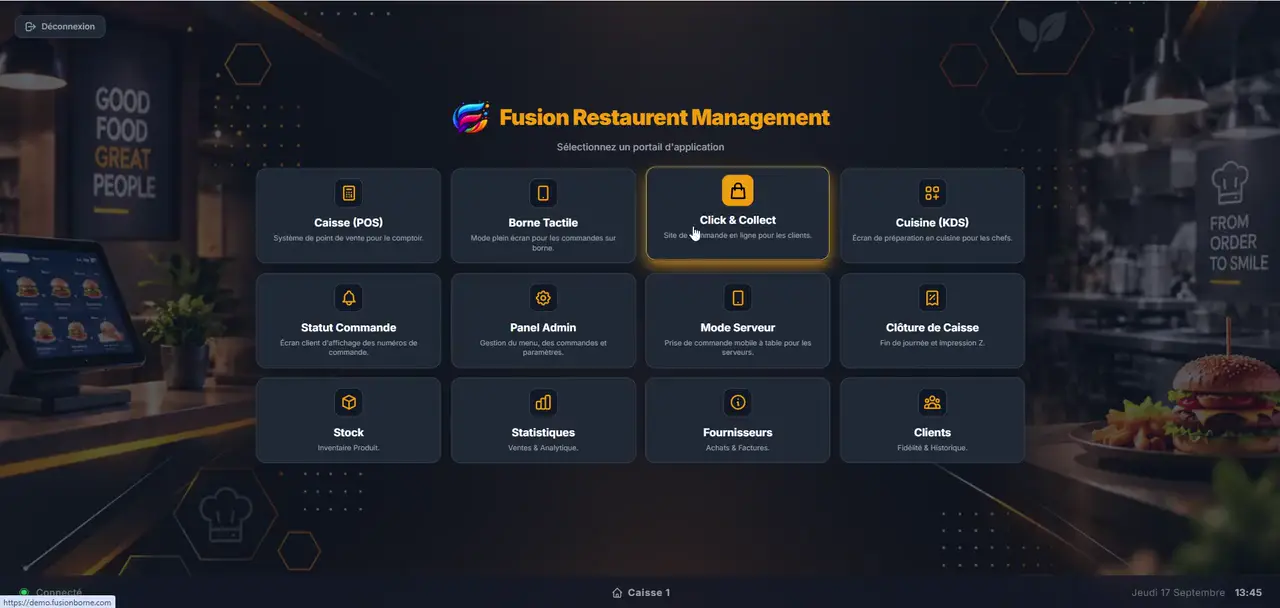Viewport: 1280px width, 608px height.
Task: Click 'Système de point de vente' description
Action: [348, 238]
